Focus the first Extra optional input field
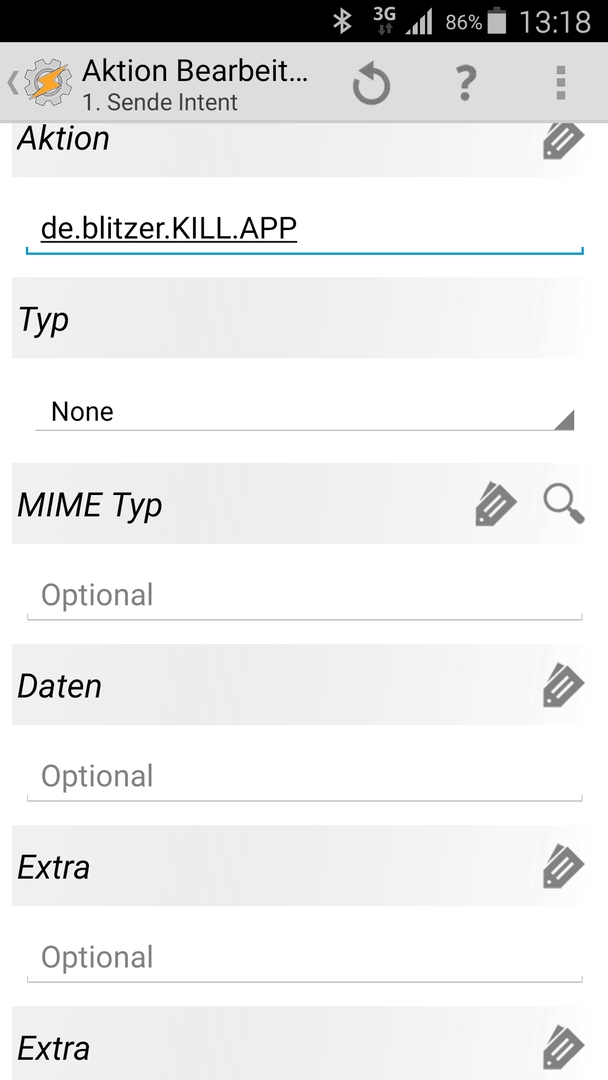Viewport: 608px width, 1080px height. (x=304, y=958)
